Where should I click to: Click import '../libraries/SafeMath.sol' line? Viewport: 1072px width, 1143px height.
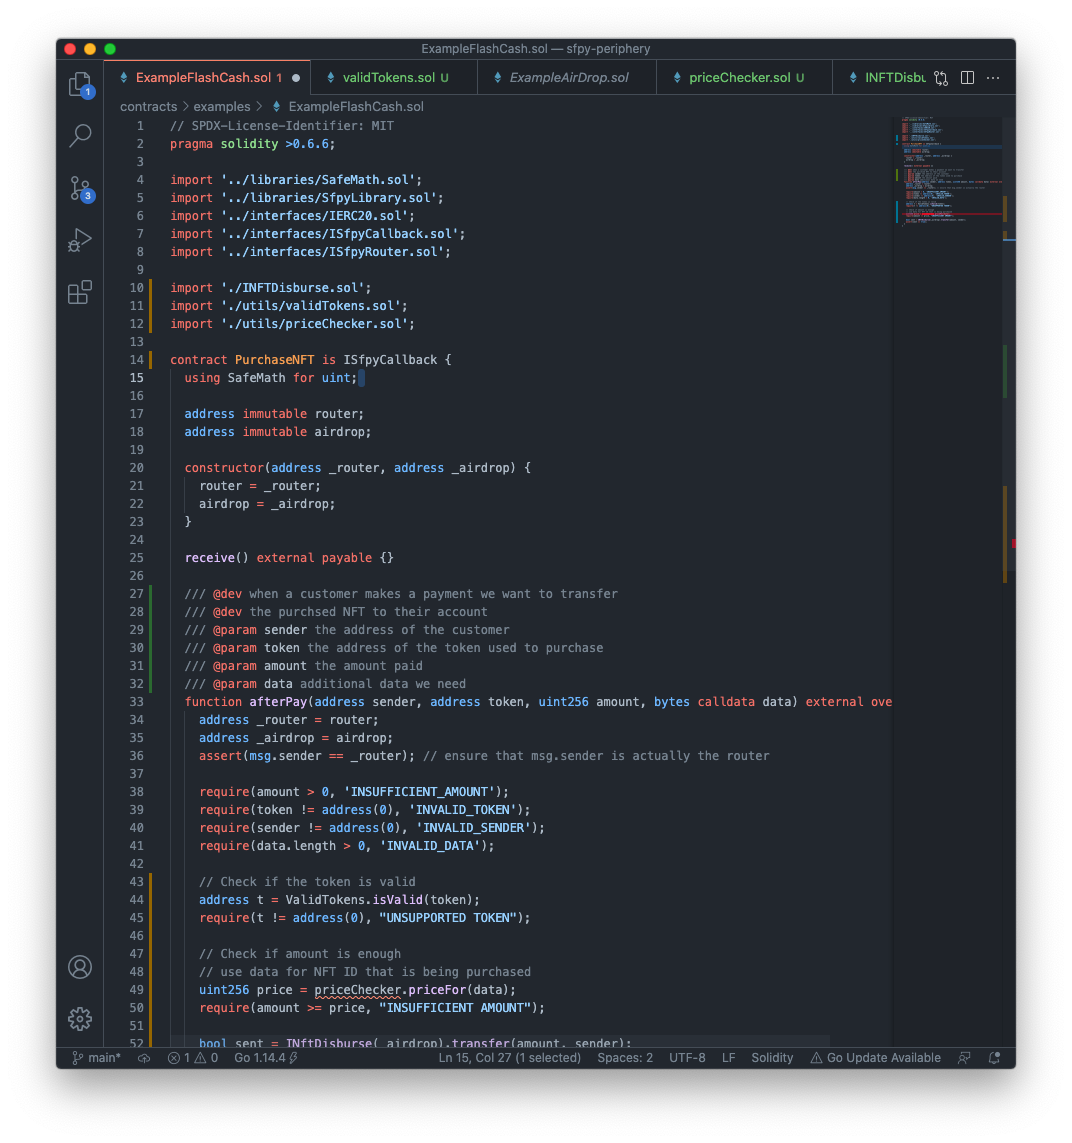click(x=296, y=180)
